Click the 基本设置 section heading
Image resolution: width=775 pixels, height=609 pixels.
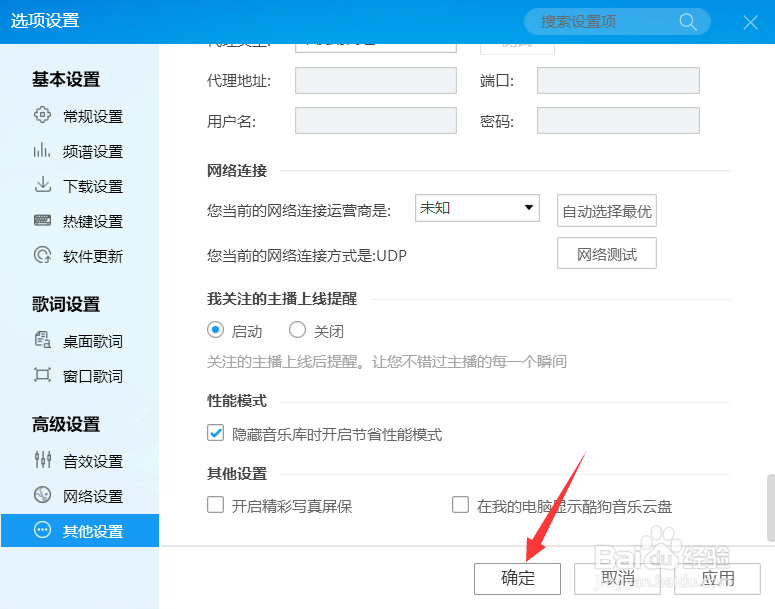(66, 79)
